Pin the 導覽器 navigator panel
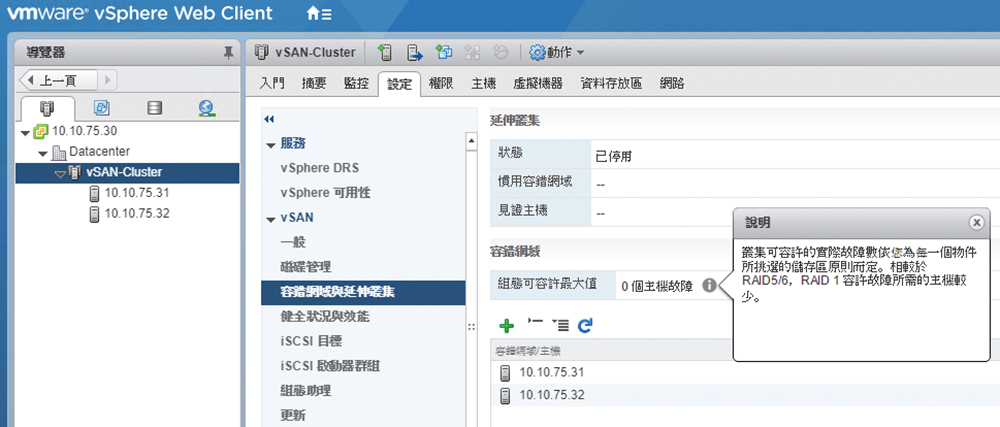Viewport: 1000px width, 427px height. (x=228, y=53)
